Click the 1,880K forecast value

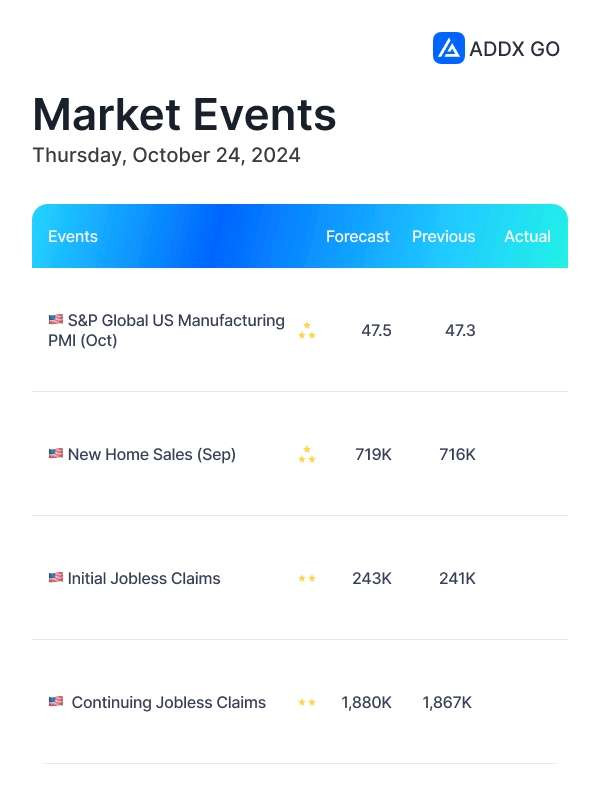click(x=366, y=703)
